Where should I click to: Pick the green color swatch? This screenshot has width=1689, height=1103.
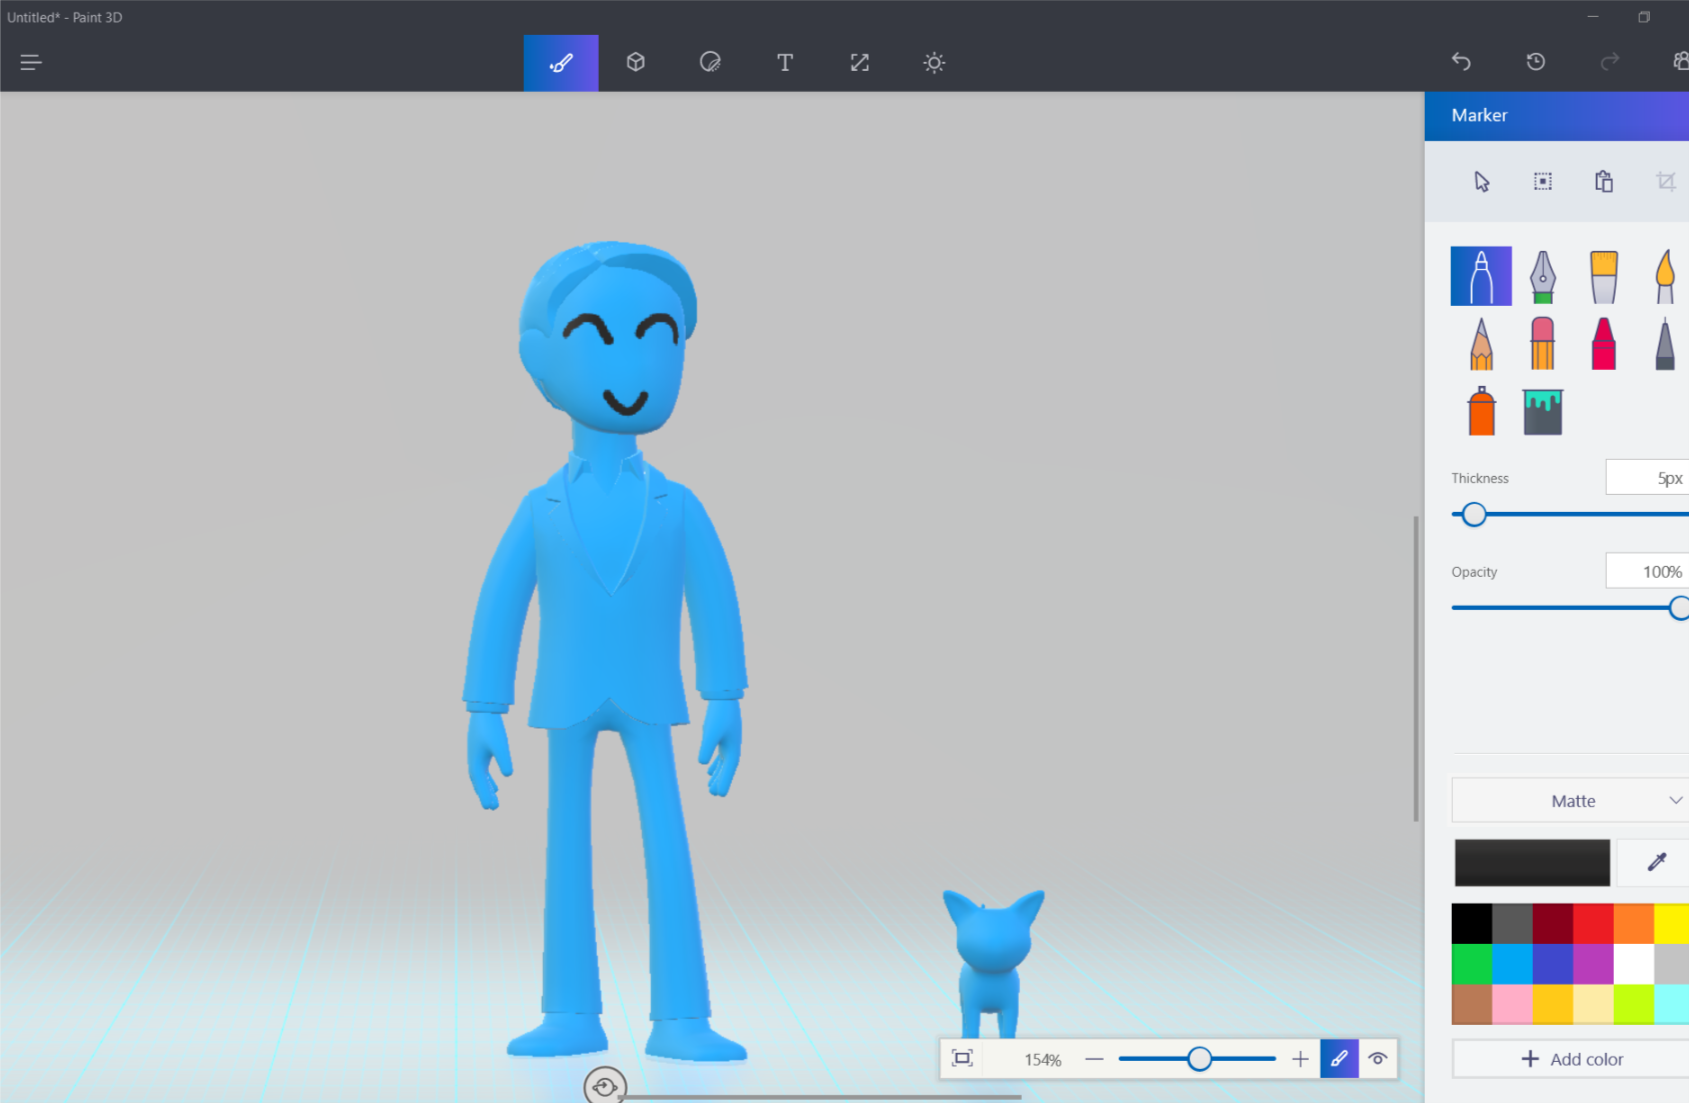(x=1472, y=964)
